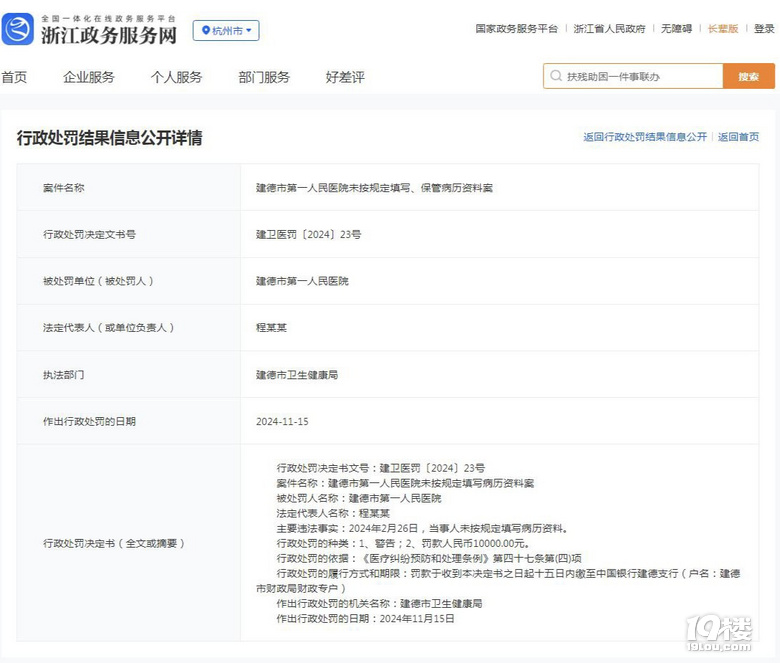This screenshot has width=780, height=663.
Task: Select document number 建卫医罚〔2024〕23号 in the table cell
Action: [308, 234]
